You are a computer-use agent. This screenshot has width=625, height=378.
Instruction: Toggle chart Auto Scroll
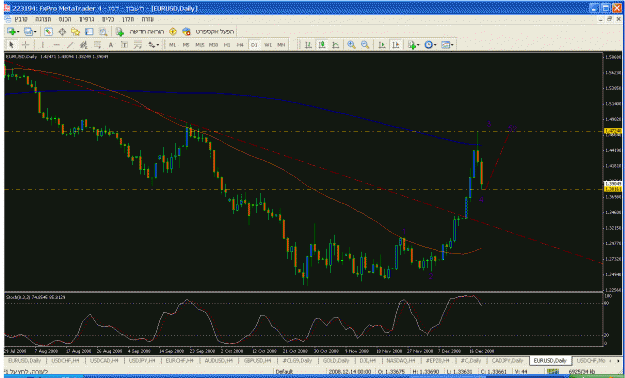click(x=381, y=45)
